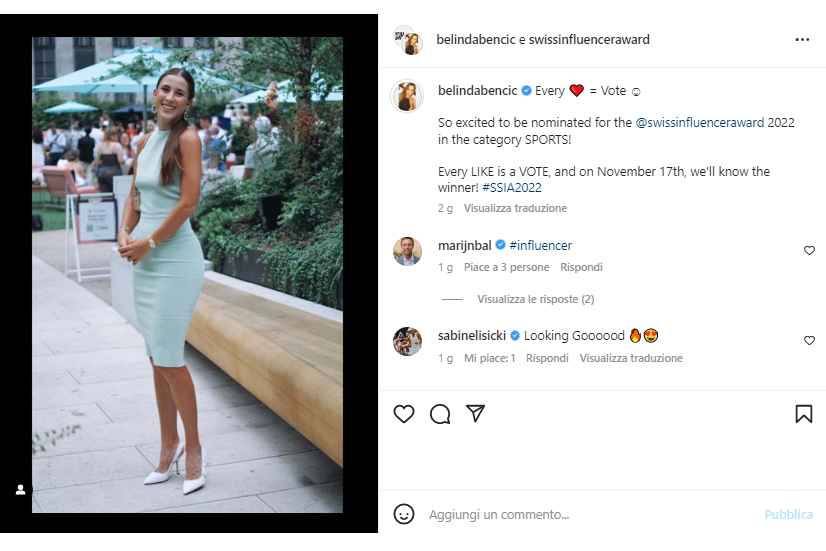Screen dimensions: 826x551
Task: Click the #influencer hashtag in the comment
Action: tap(540, 245)
